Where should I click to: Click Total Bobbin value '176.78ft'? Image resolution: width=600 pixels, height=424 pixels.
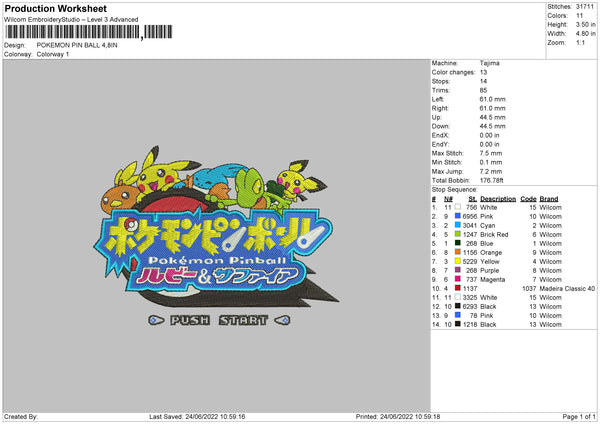[x=492, y=180]
